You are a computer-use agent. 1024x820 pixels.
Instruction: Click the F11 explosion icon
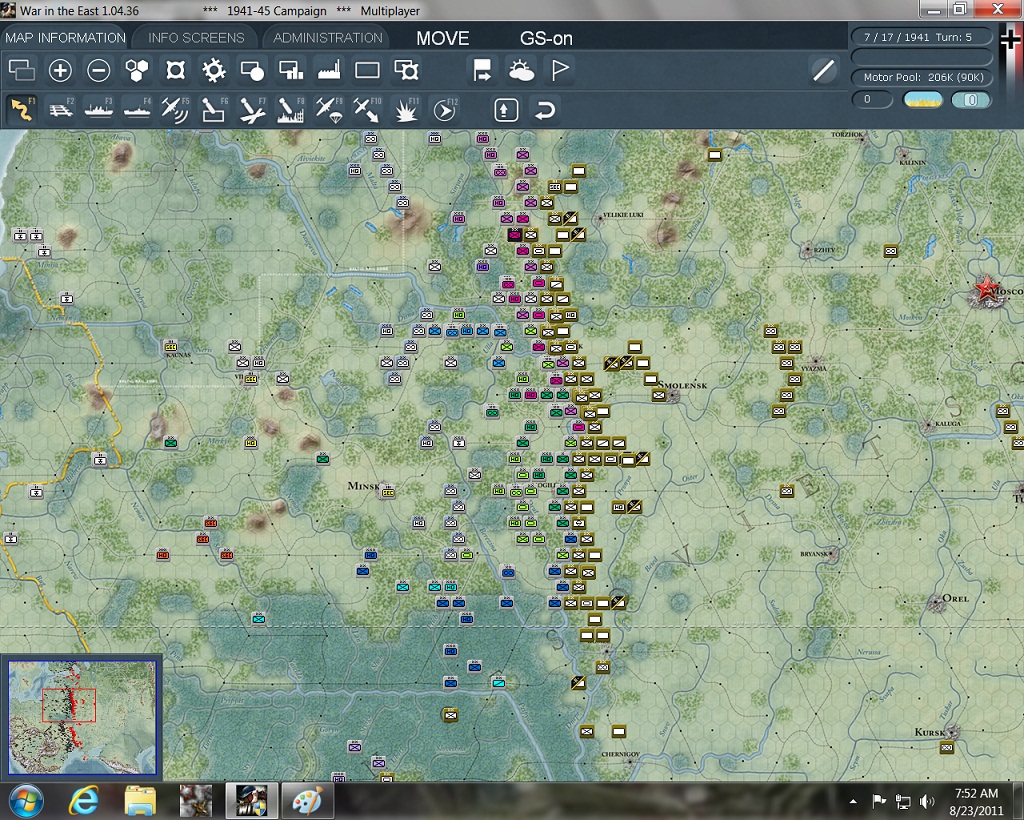(406, 109)
